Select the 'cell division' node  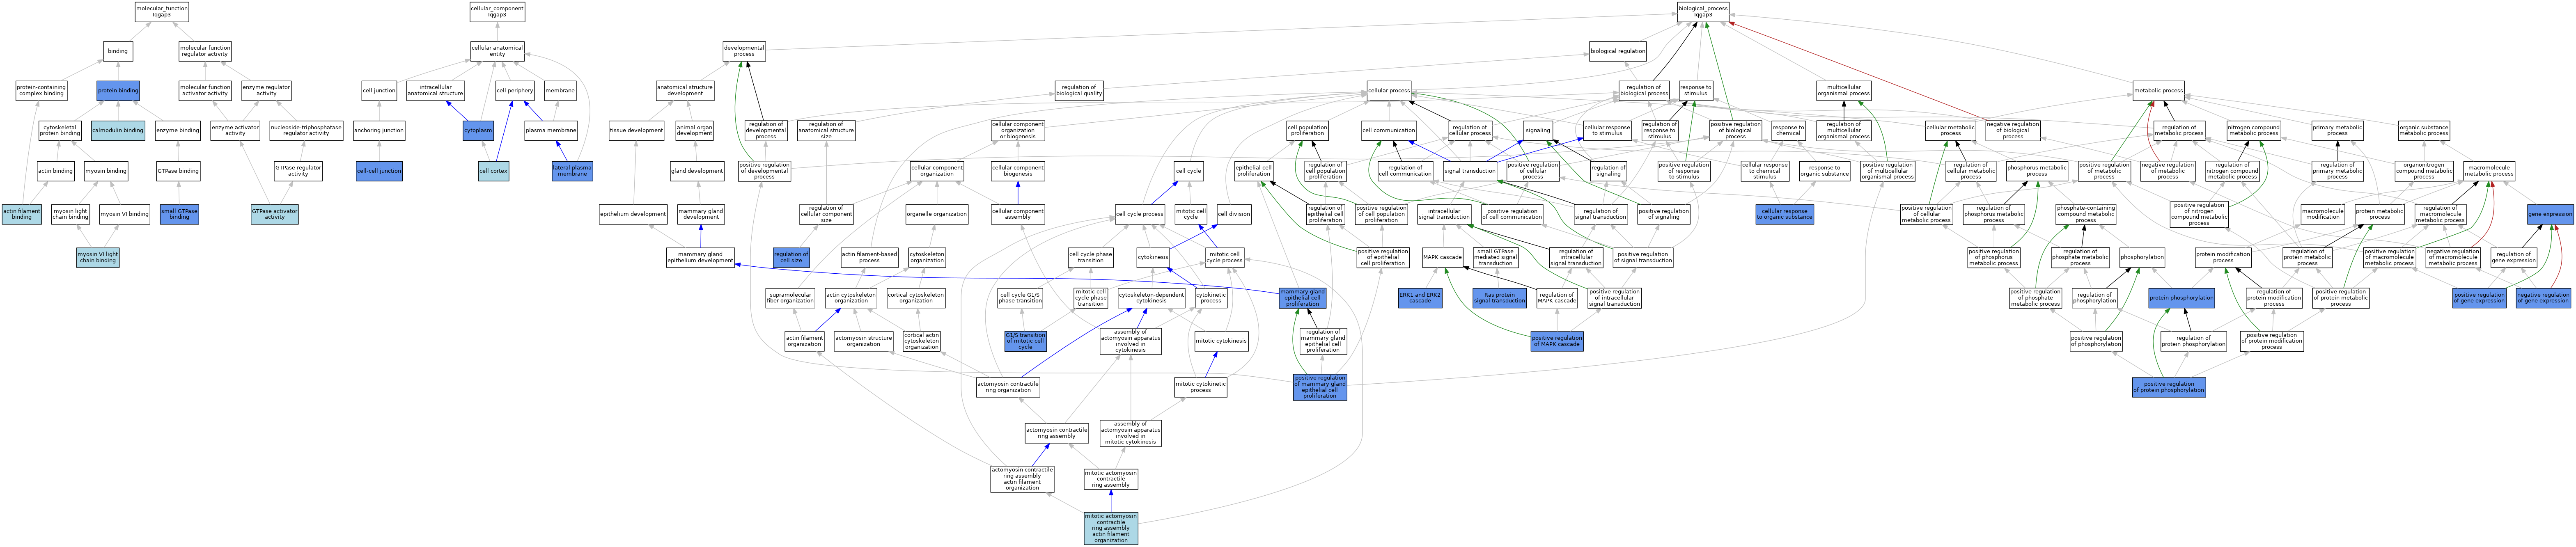click(x=1234, y=214)
